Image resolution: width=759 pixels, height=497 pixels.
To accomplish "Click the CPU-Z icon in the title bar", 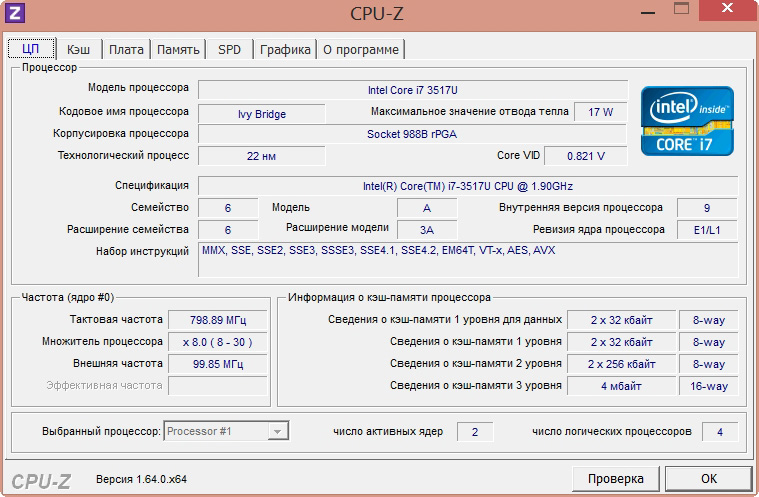I will point(14,13).
